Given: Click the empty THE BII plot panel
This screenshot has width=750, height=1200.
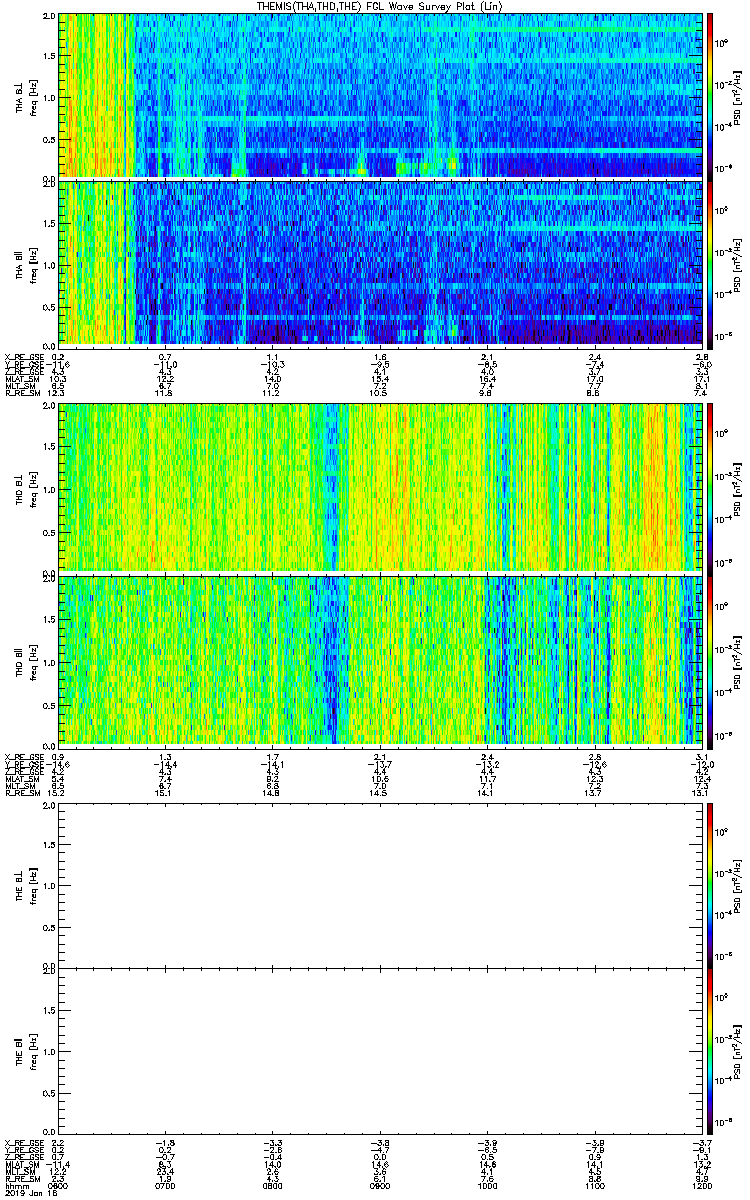Looking at the screenshot, I should coord(379,1052).
